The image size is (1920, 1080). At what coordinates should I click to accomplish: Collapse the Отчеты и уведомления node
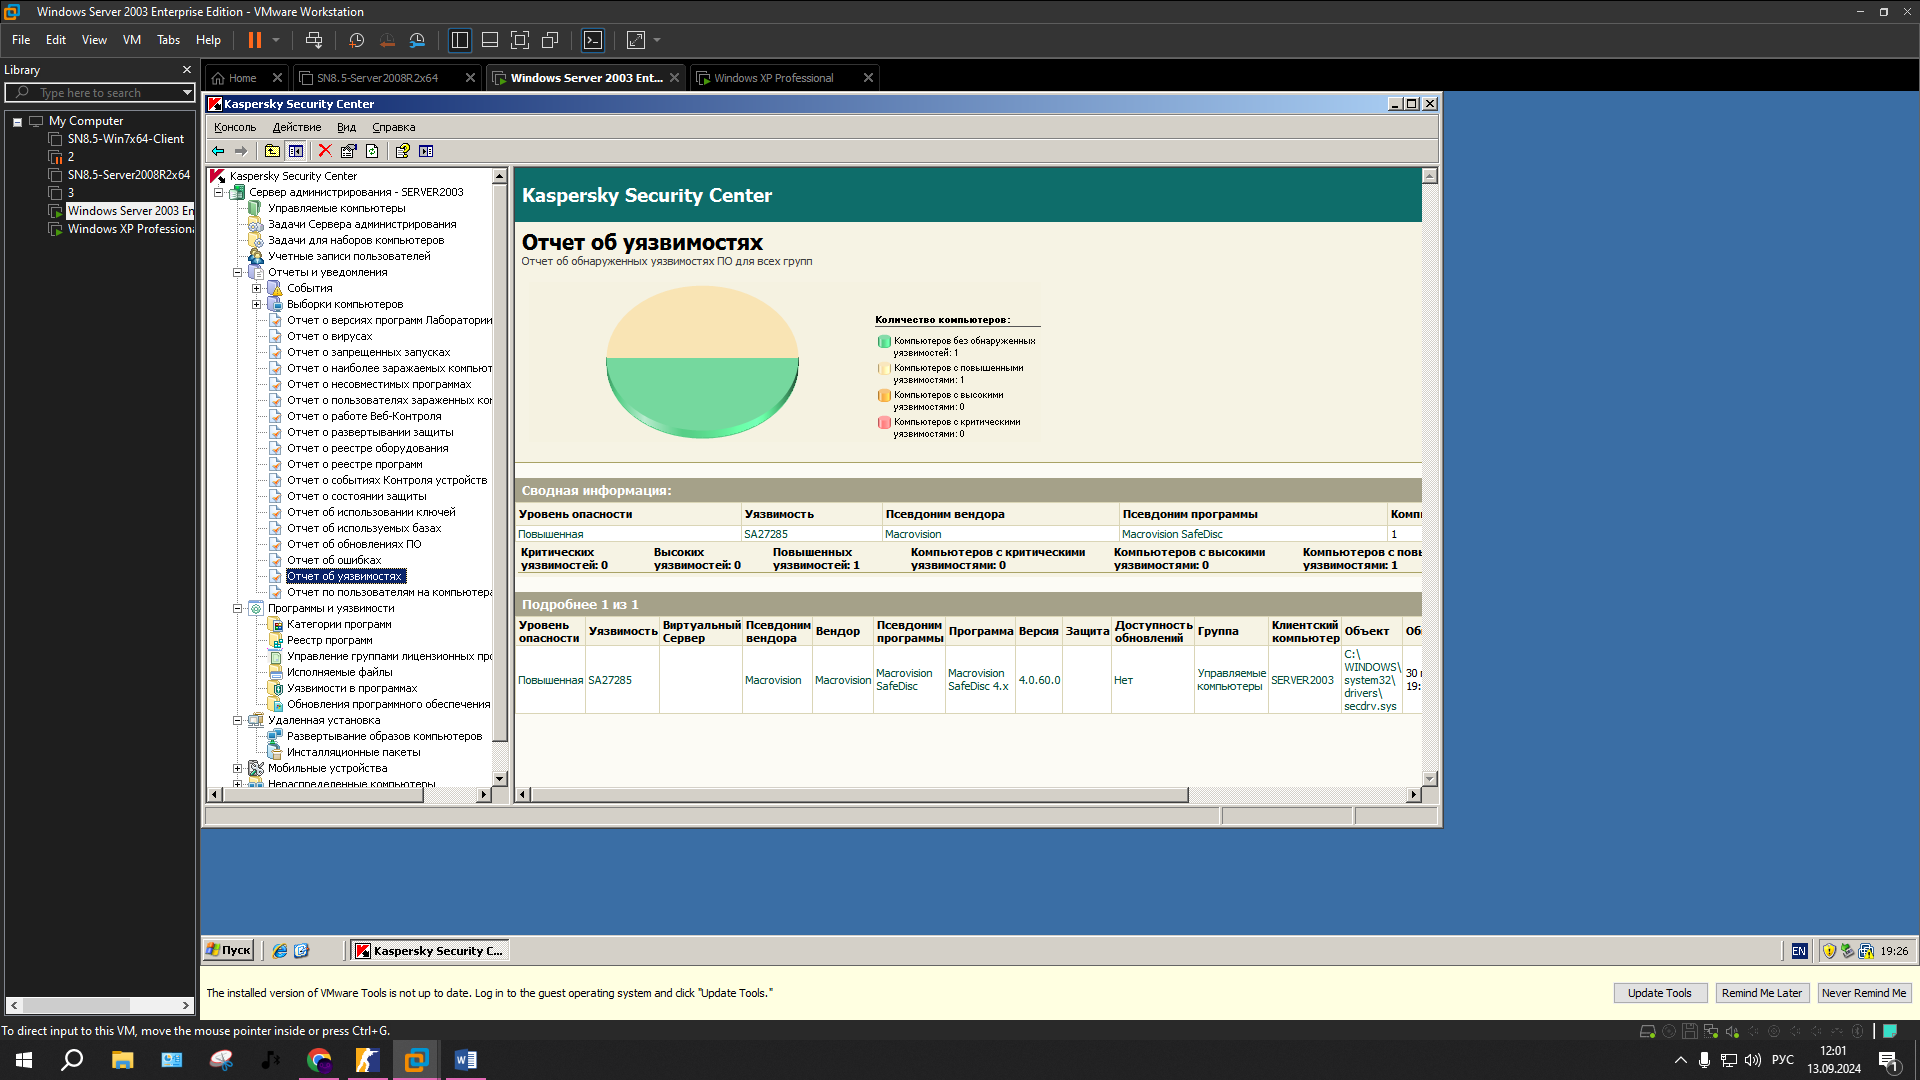click(237, 272)
